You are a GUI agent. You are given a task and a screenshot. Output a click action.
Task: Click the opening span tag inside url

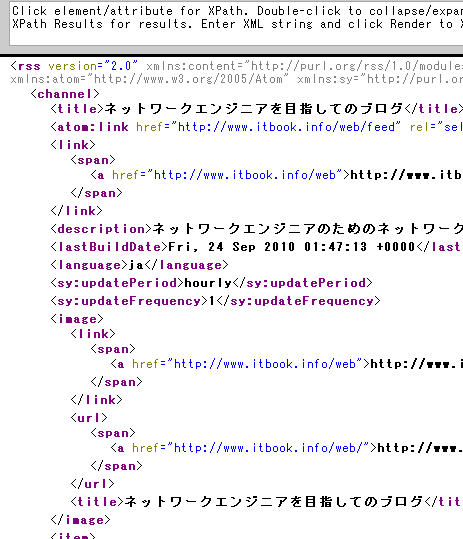pyautogui.click(x=113, y=433)
